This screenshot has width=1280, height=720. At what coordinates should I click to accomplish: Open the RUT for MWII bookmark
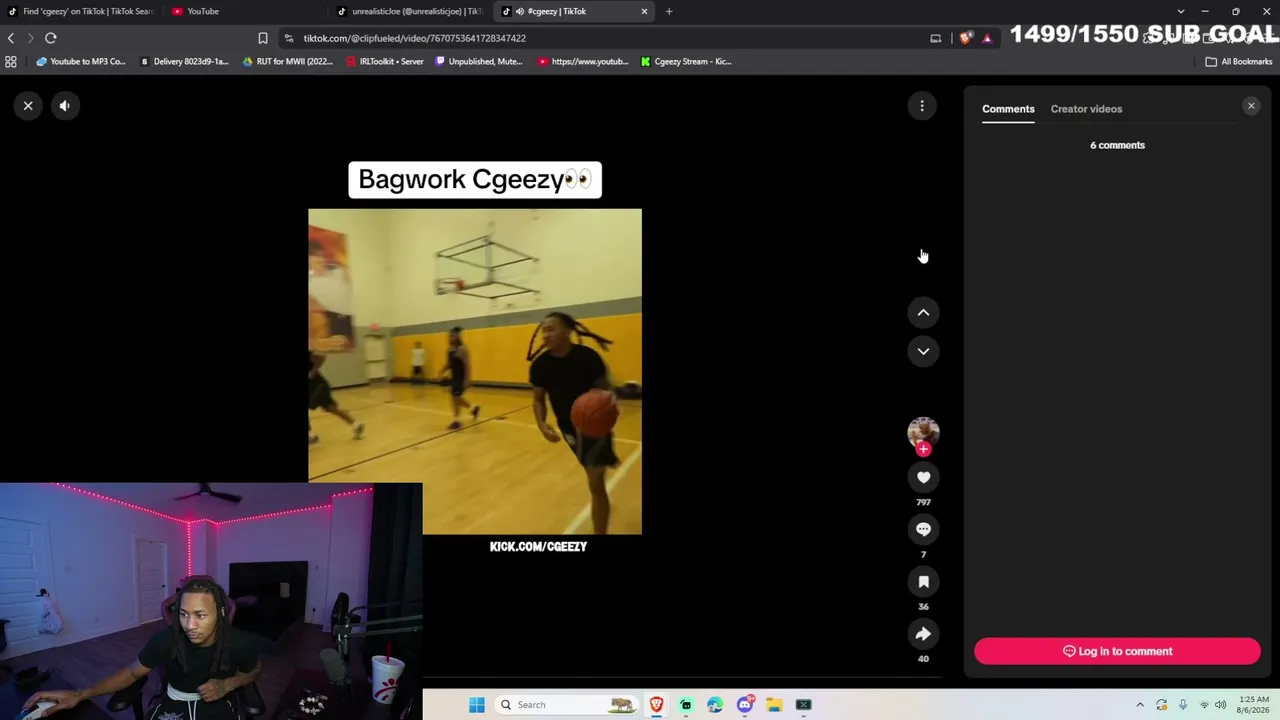tap(287, 61)
